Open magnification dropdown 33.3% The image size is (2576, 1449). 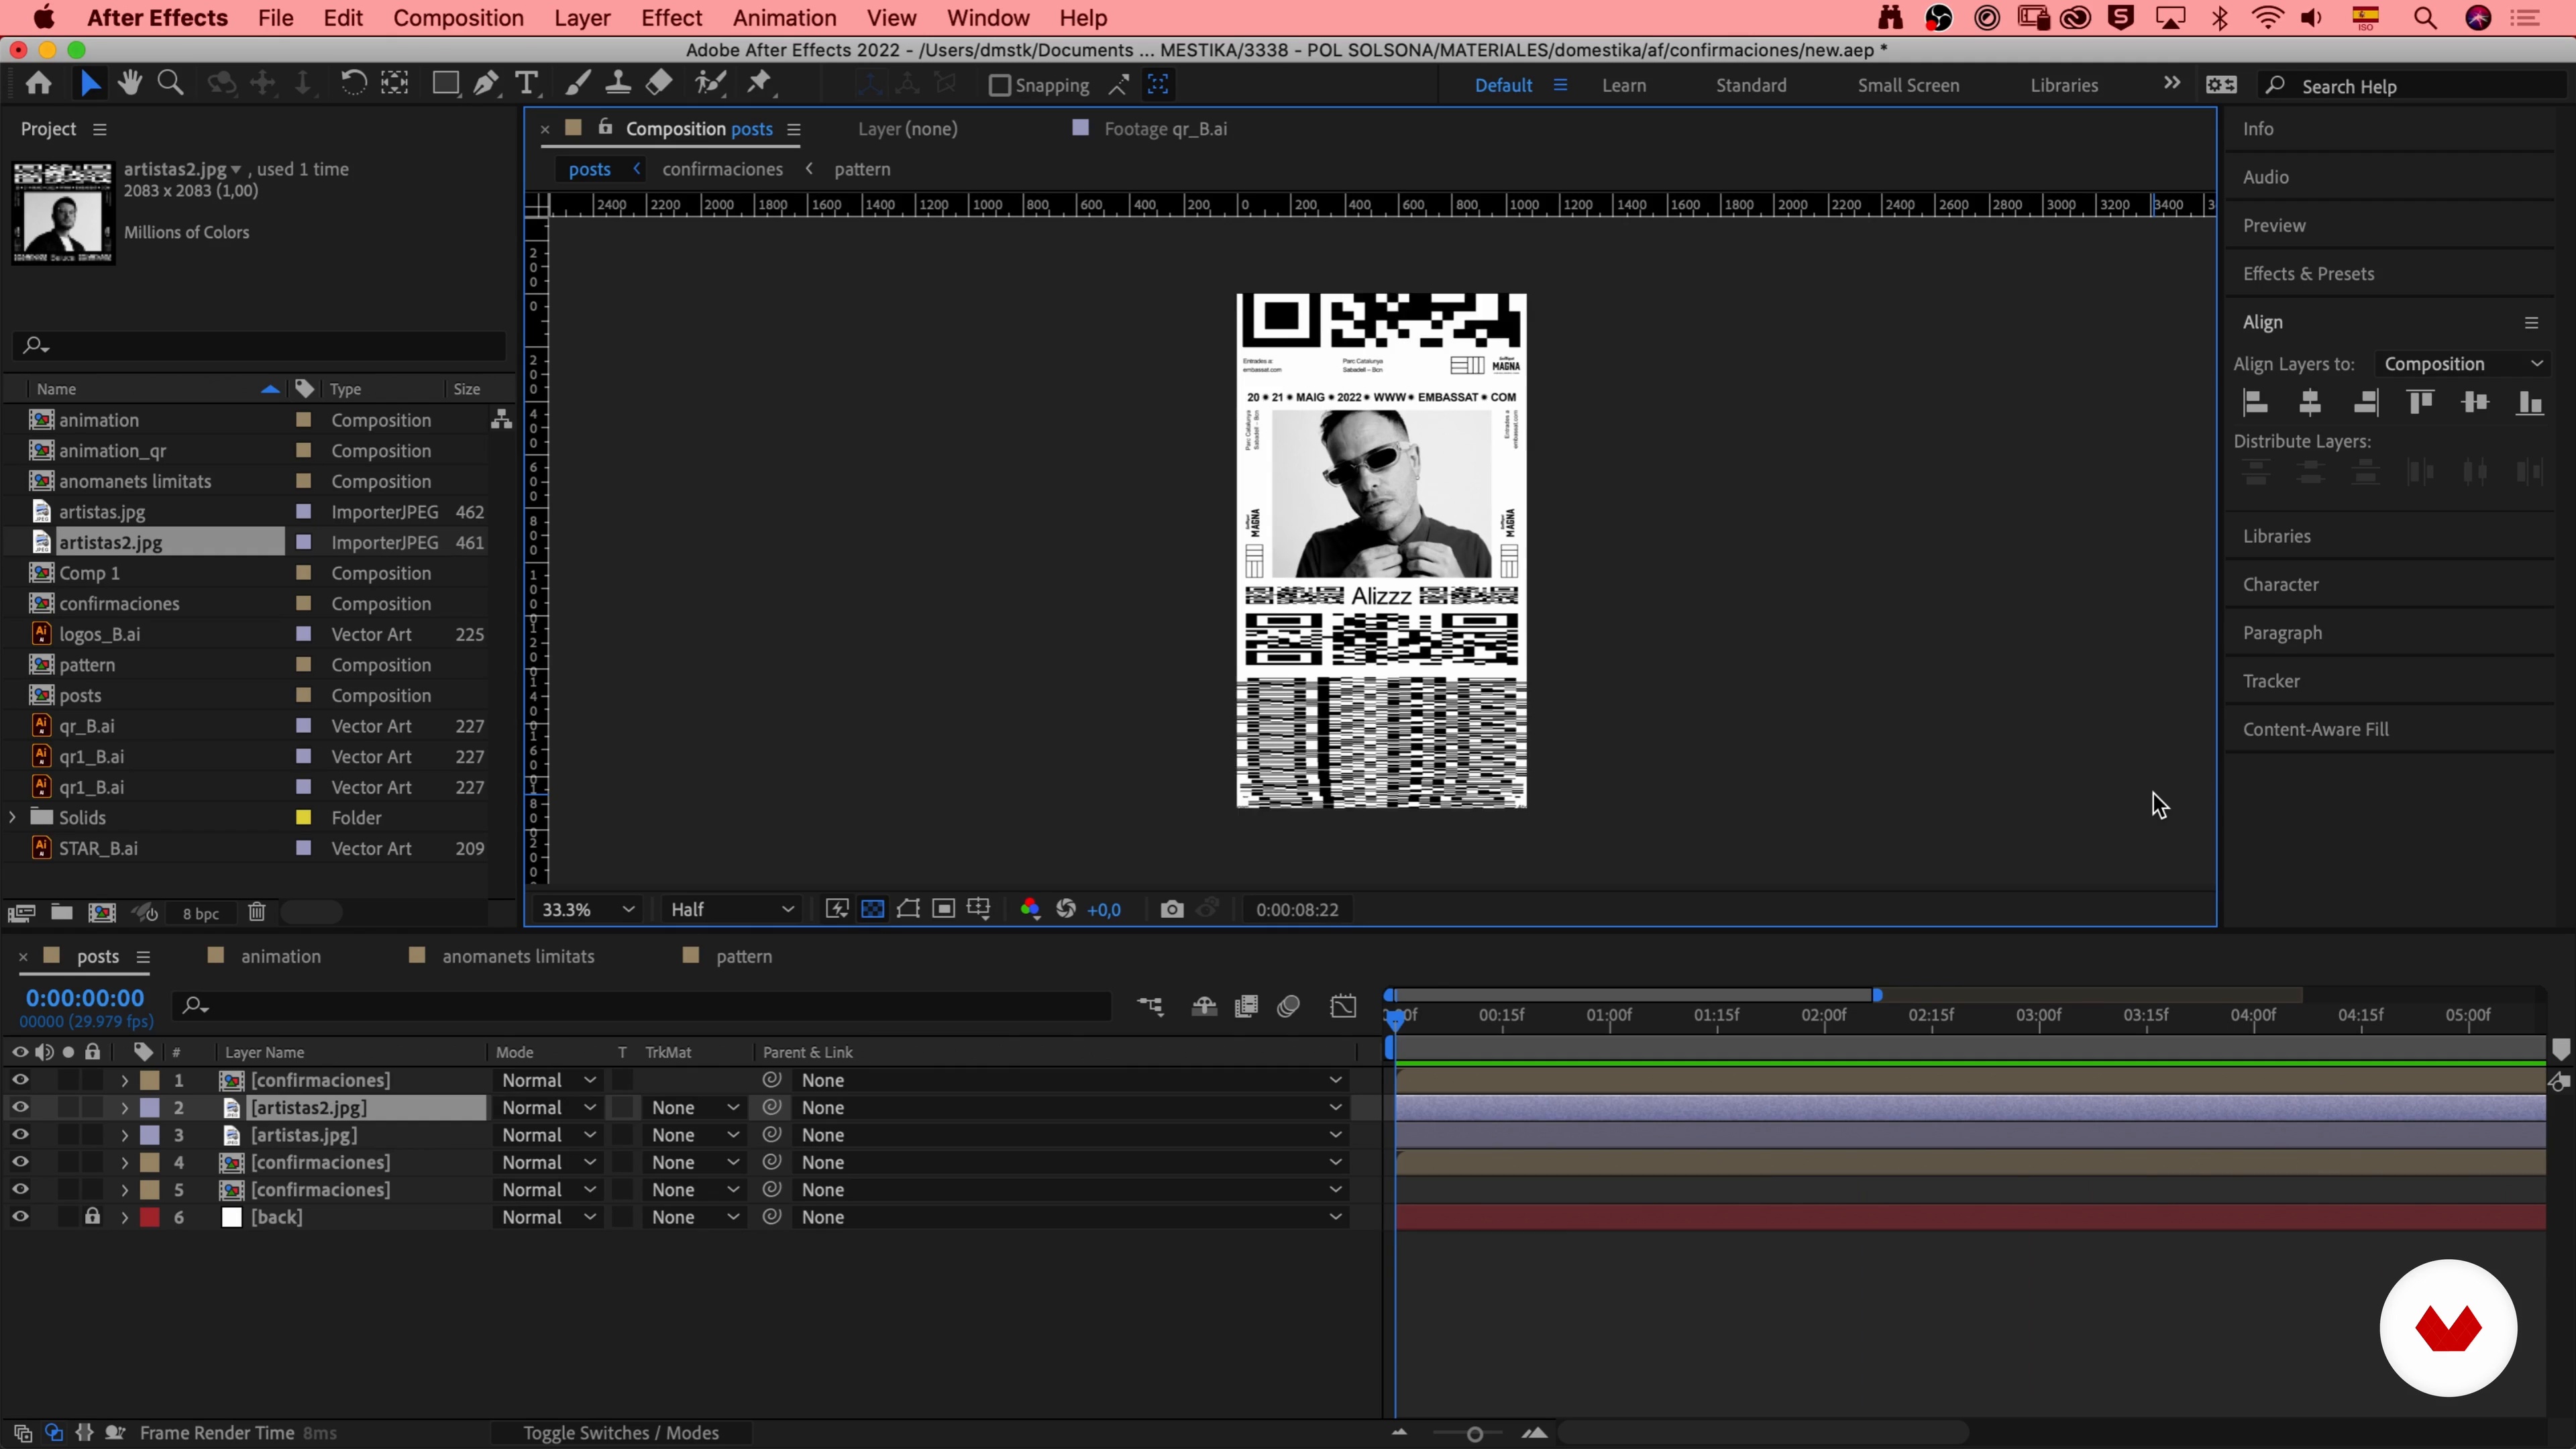[587, 909]
